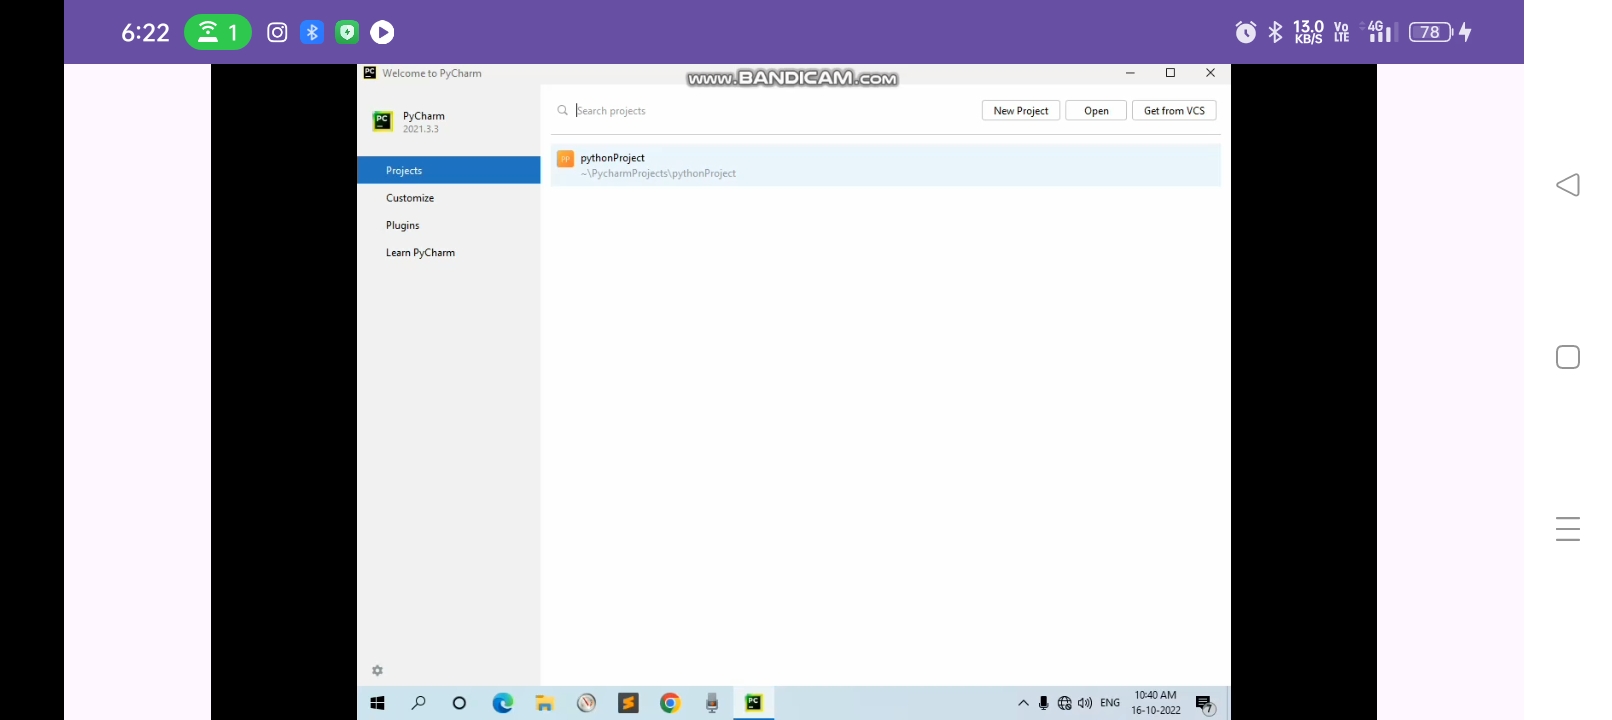Go to Learn PyCharm tab

point(449,252)
